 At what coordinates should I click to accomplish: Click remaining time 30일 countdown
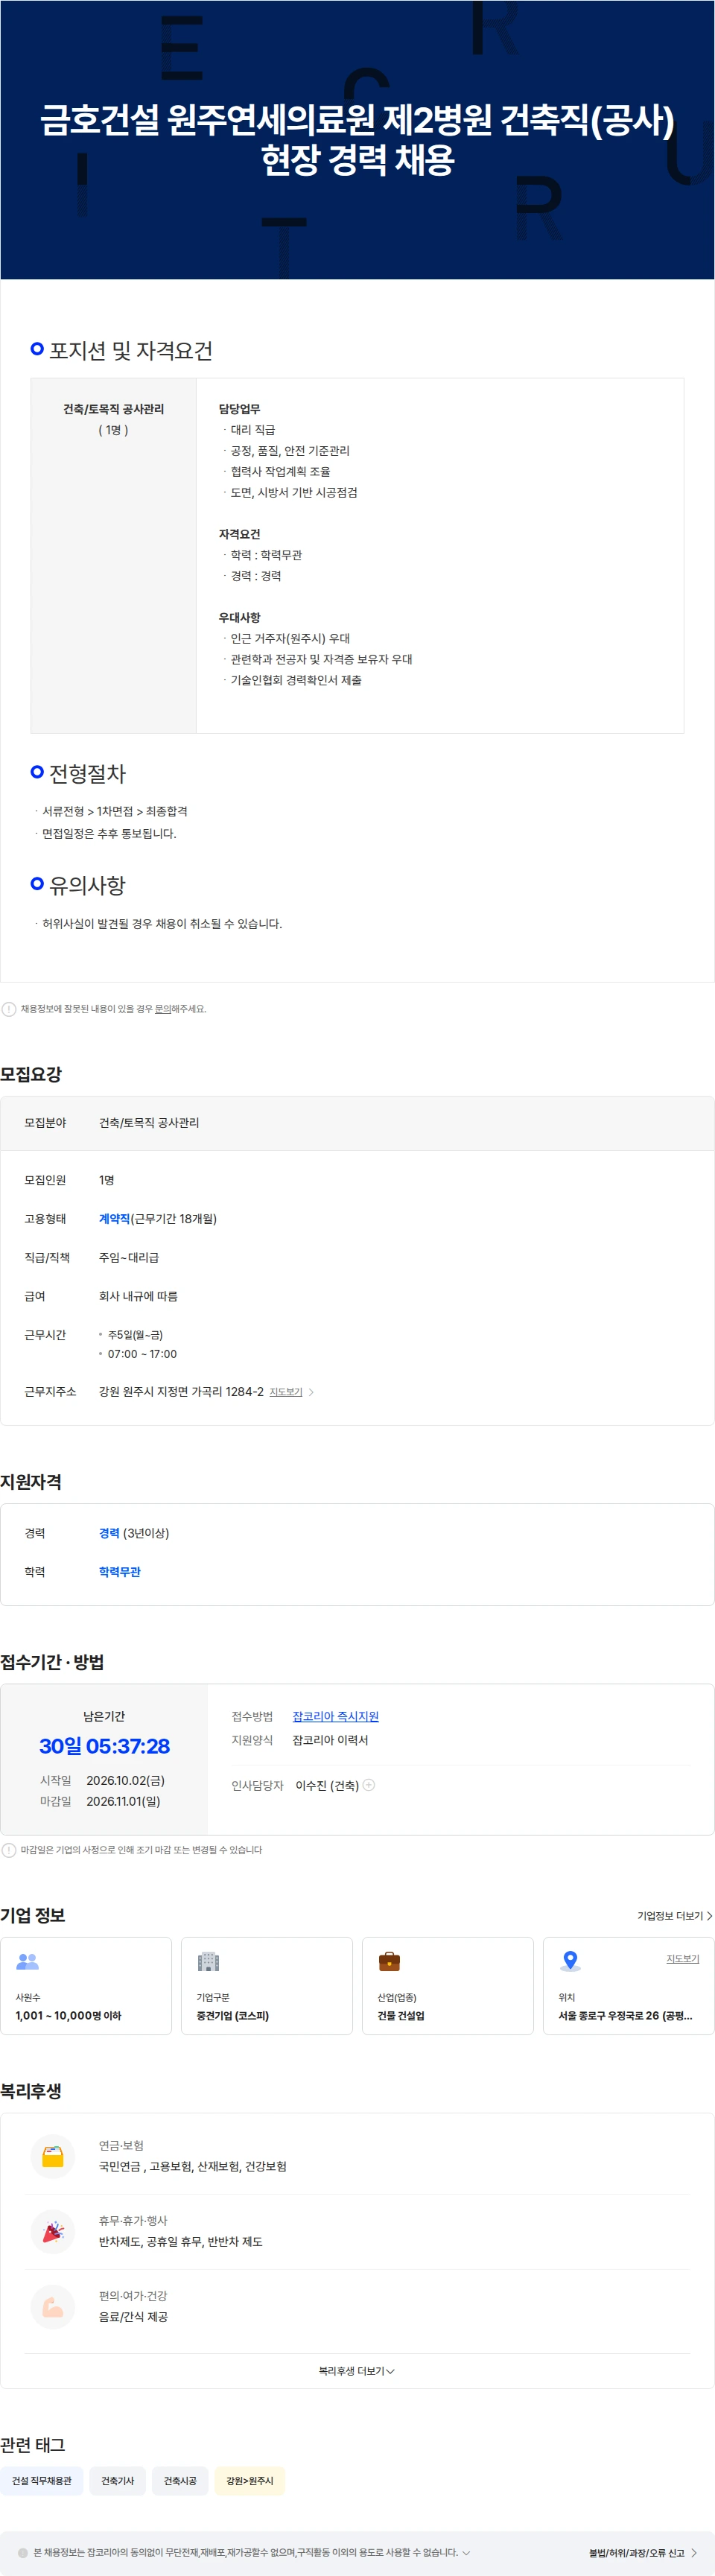point(104,1746)
